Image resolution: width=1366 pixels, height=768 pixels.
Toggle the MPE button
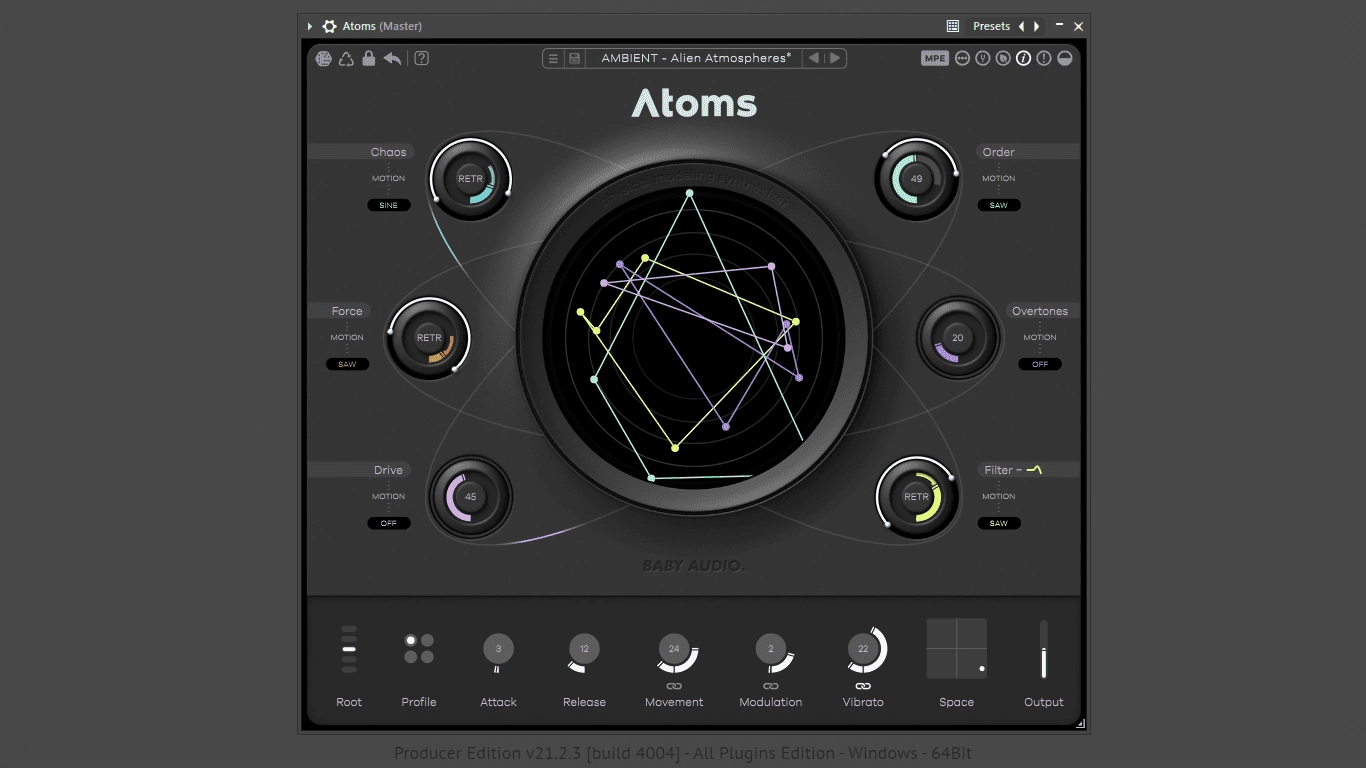935,58
